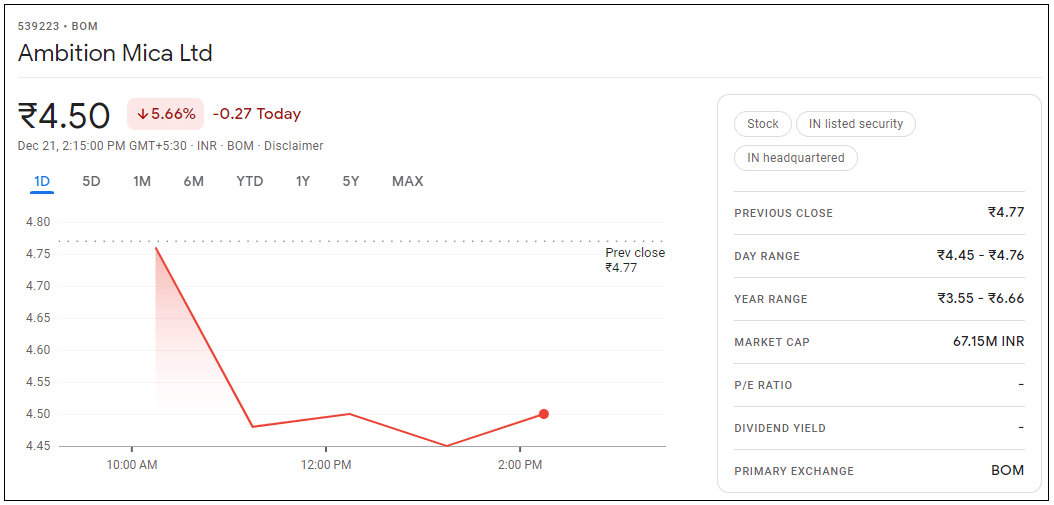Click the 4.45 y-axis label
The width and height of the screenshot is (1054, 505).
(37, 446)
